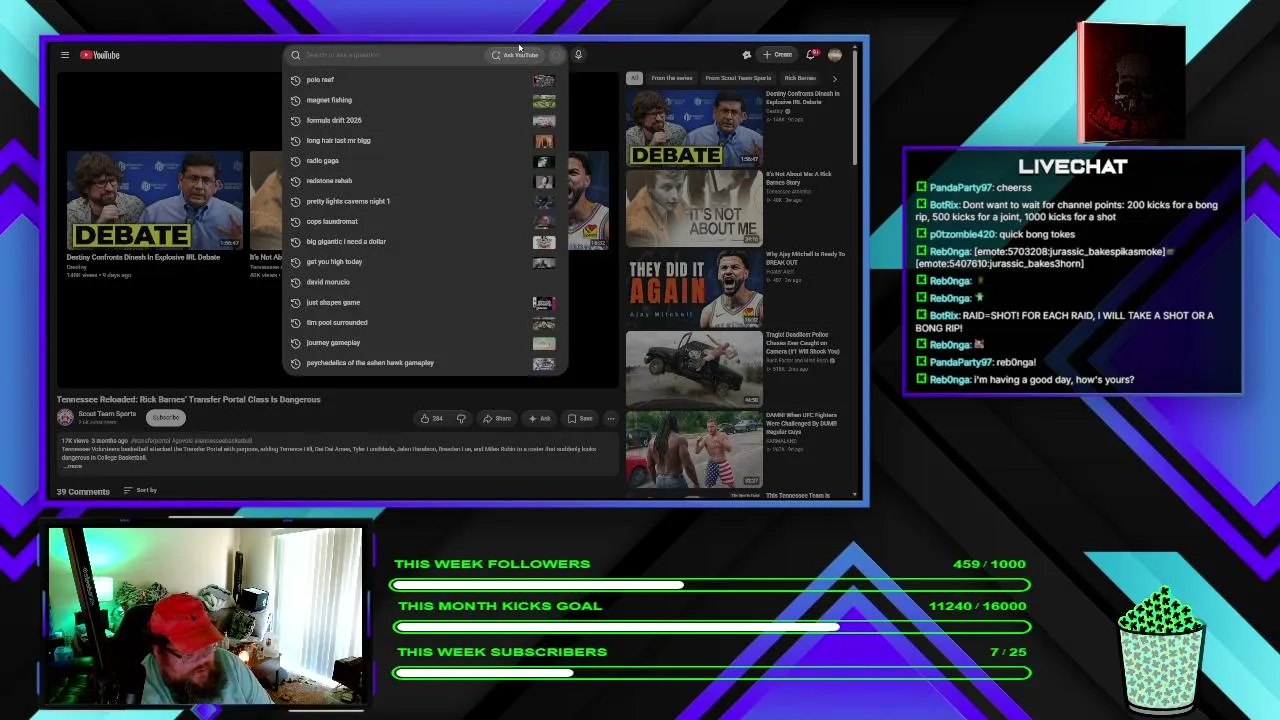Open the Sort by comments dropdown

pos(140,490)
